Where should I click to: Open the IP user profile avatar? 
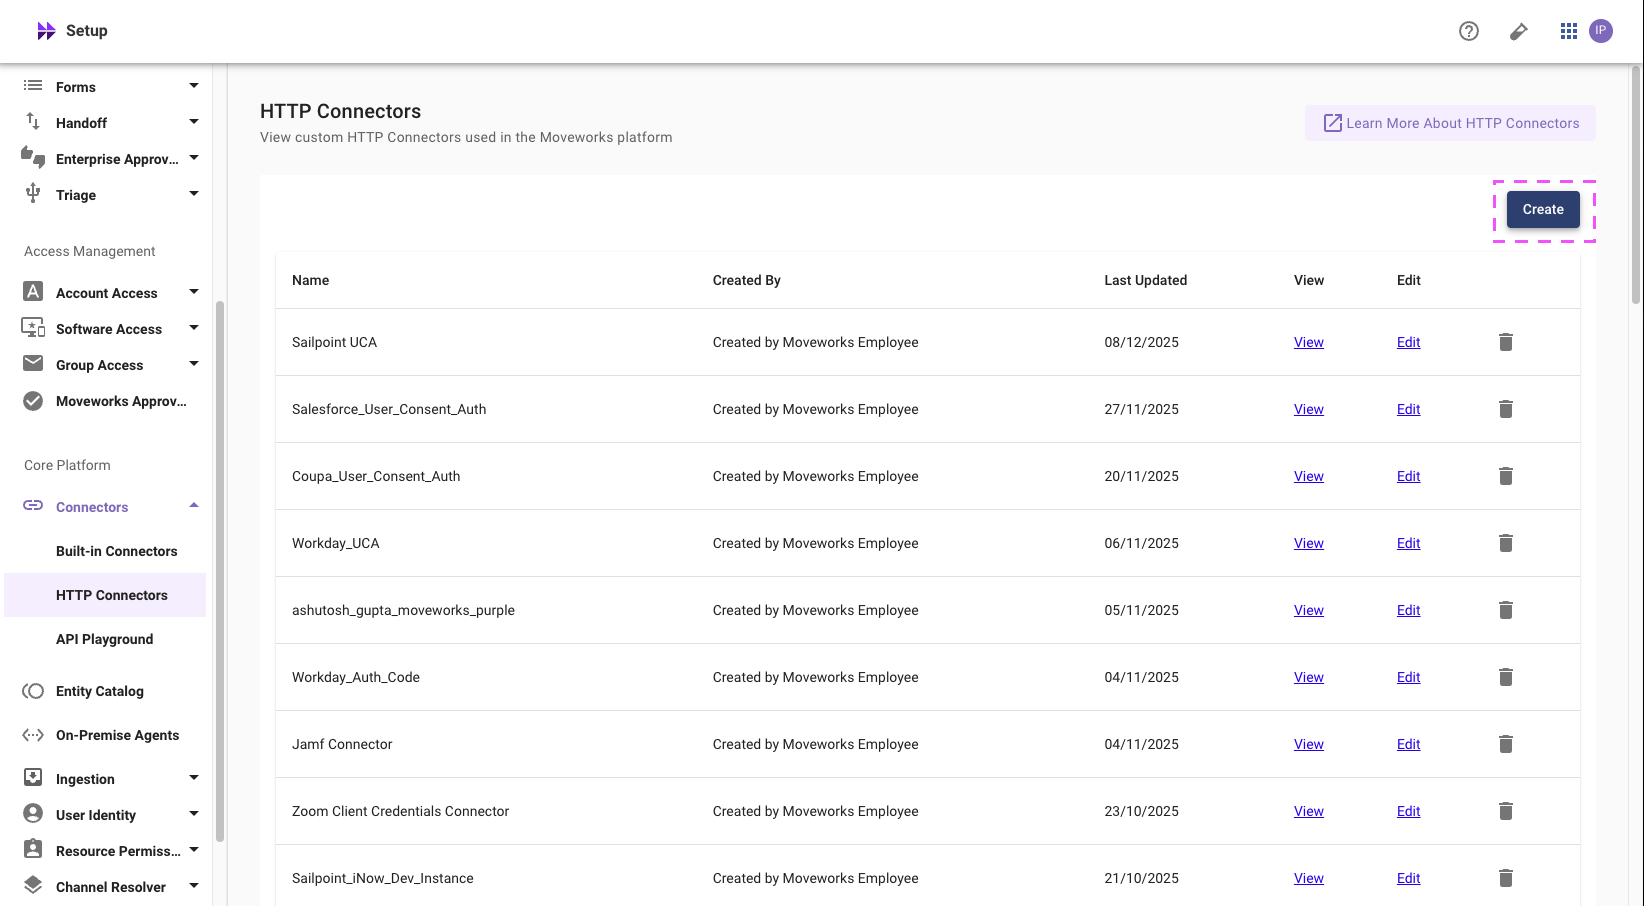(x=1601, y=31)
